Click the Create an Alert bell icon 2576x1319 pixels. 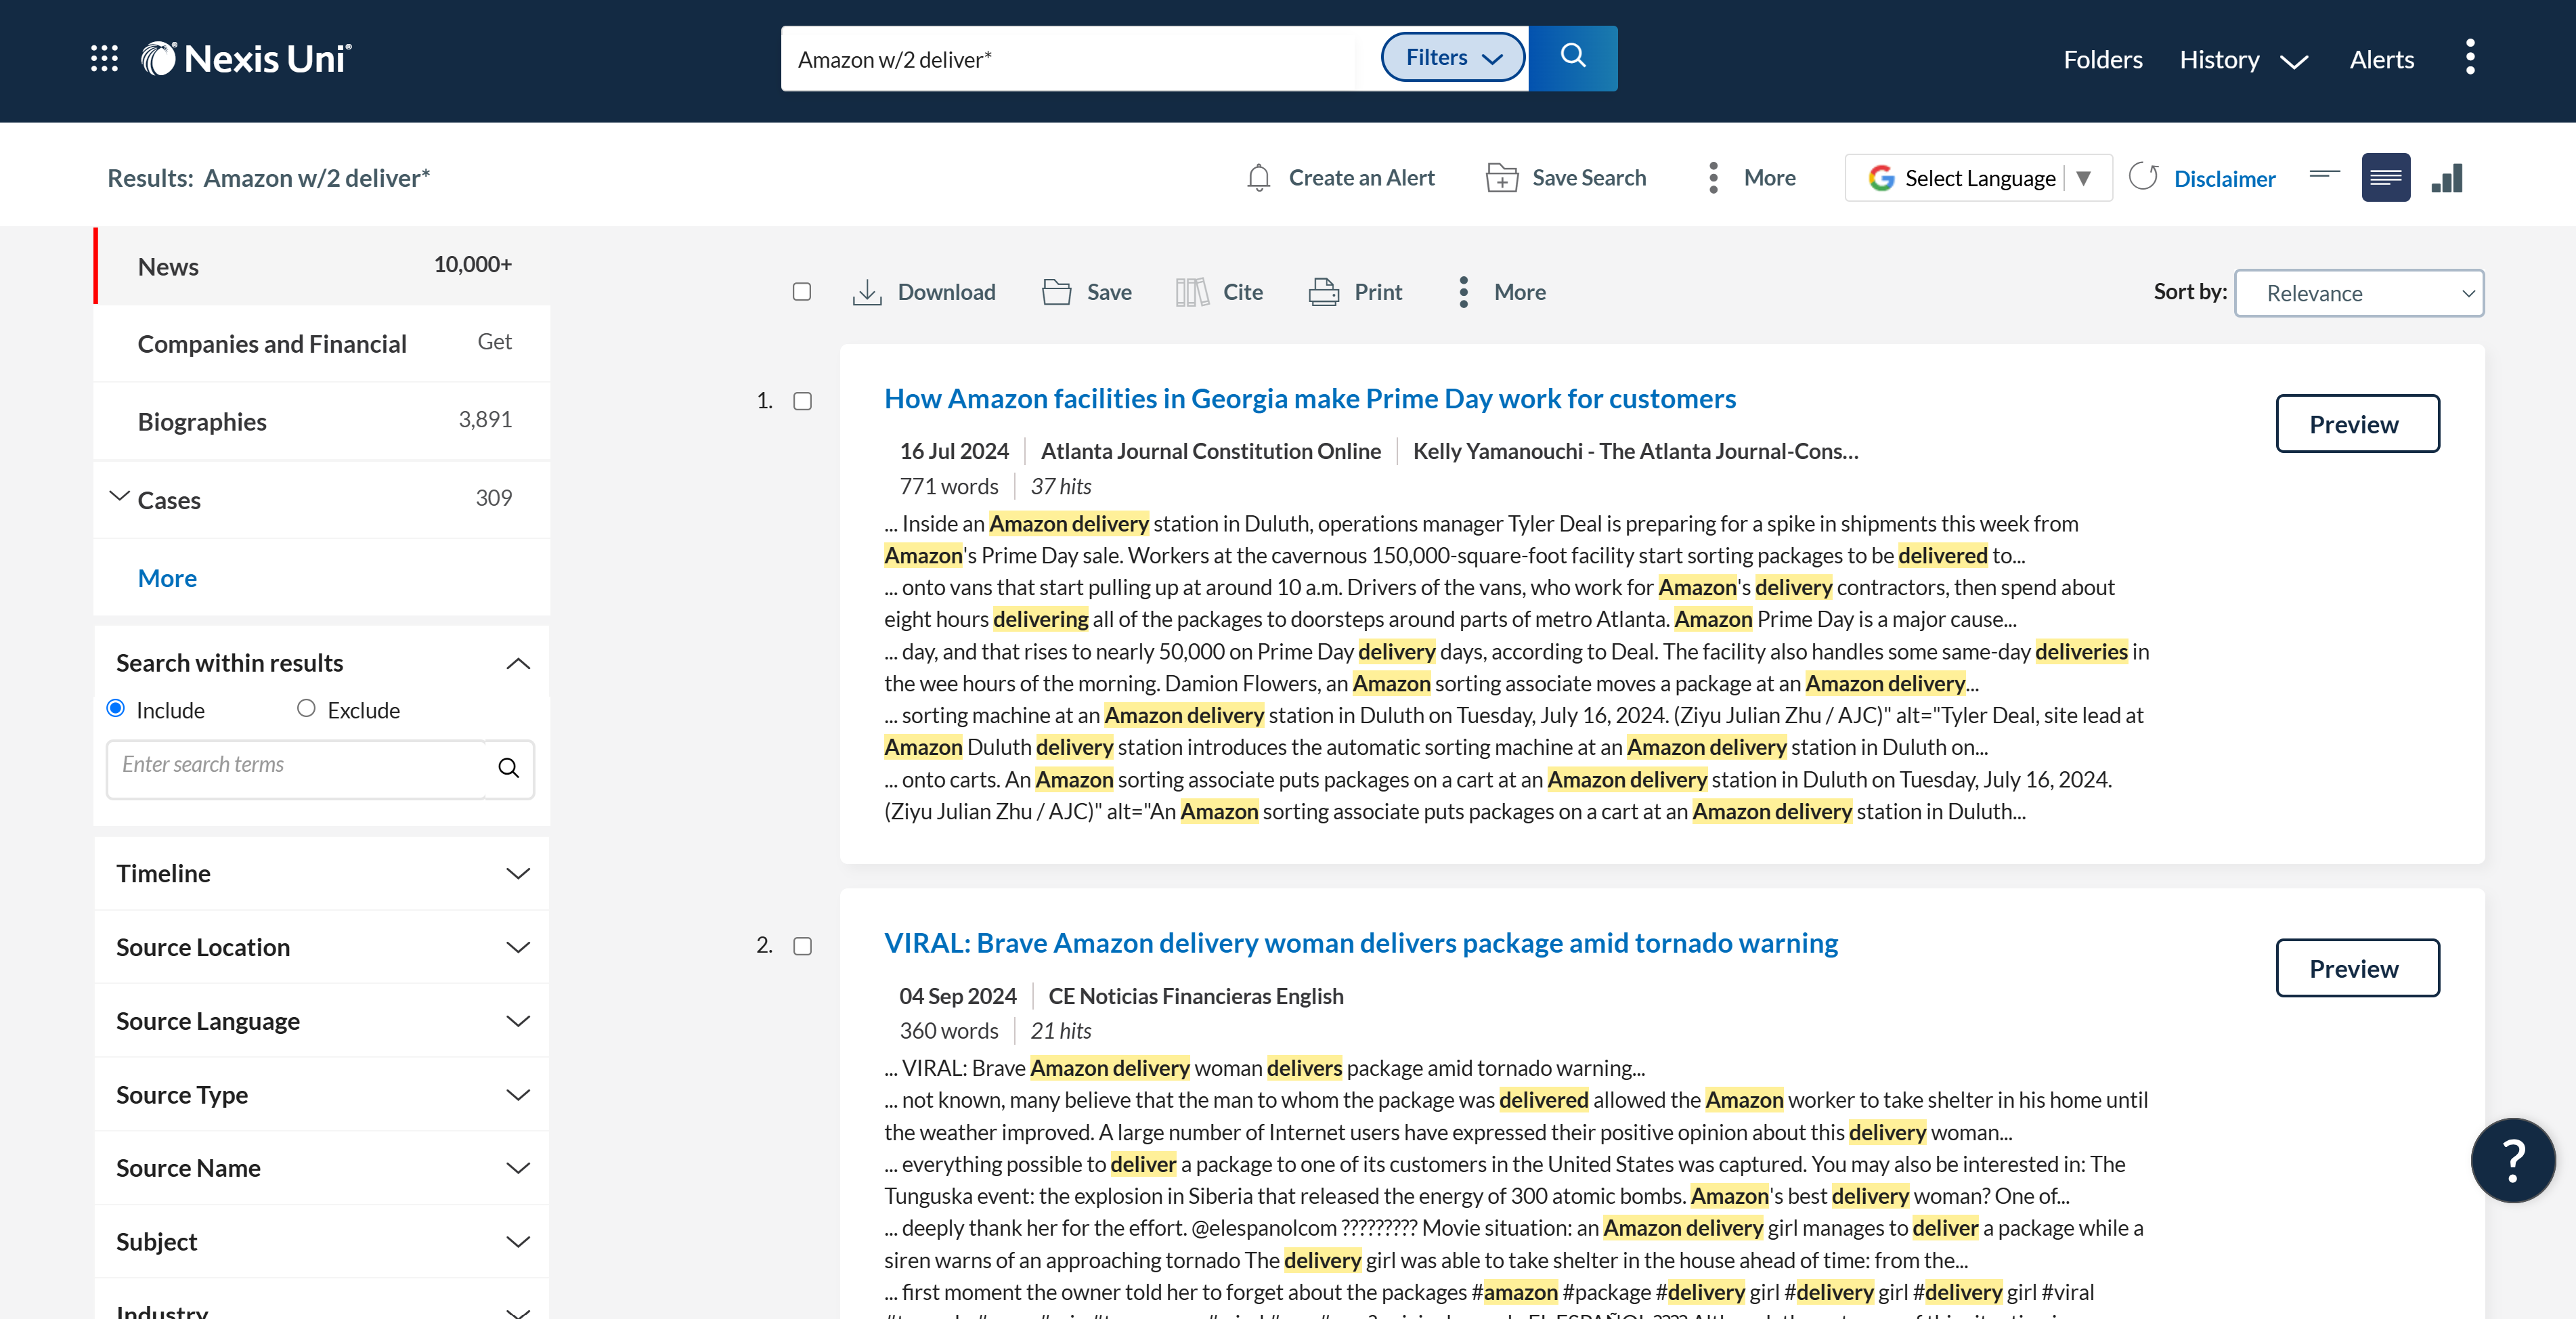[x=1259, y=177]
